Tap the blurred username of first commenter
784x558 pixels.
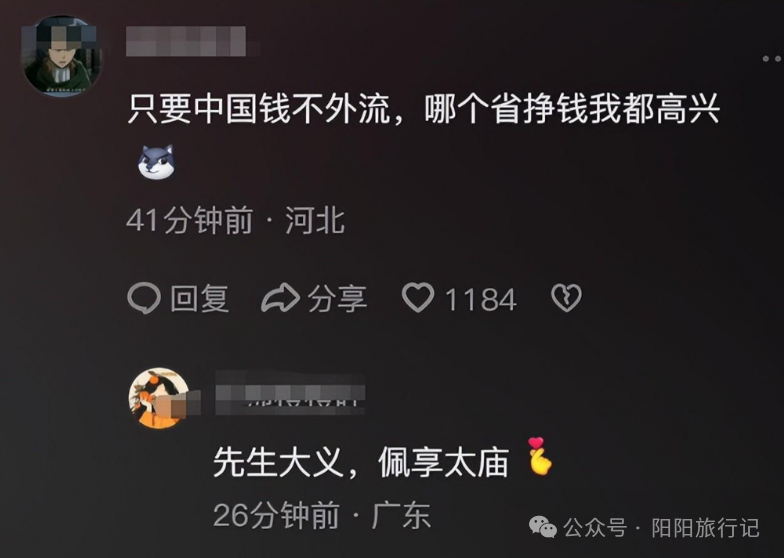click(x=186, y=41)
